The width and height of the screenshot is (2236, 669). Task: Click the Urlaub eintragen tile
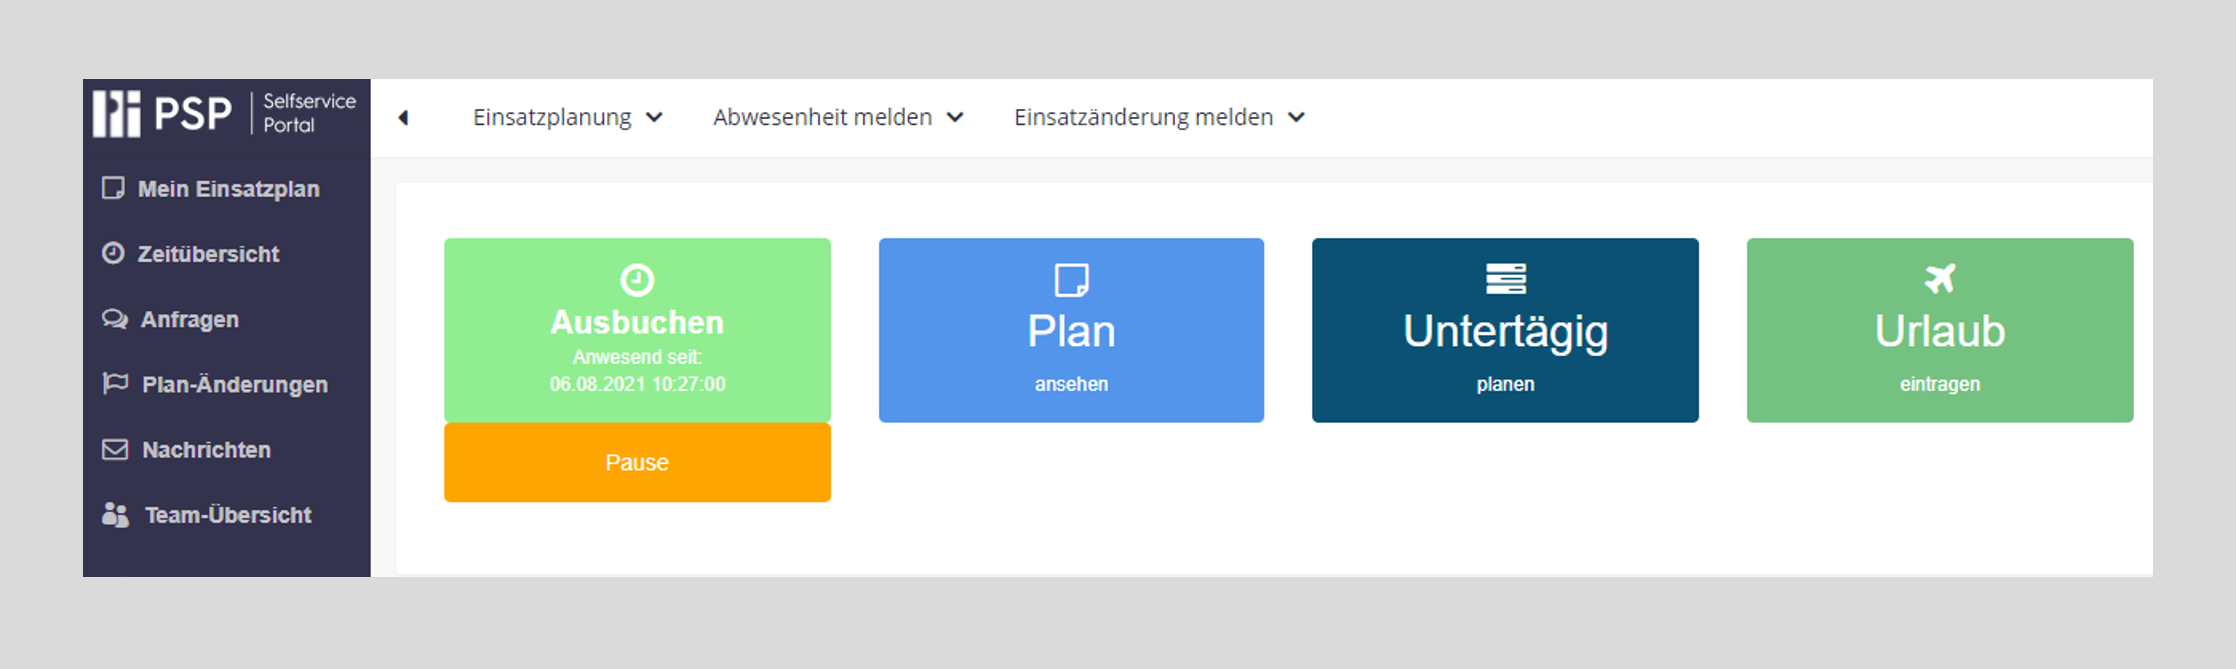(x=1939, y=330)
